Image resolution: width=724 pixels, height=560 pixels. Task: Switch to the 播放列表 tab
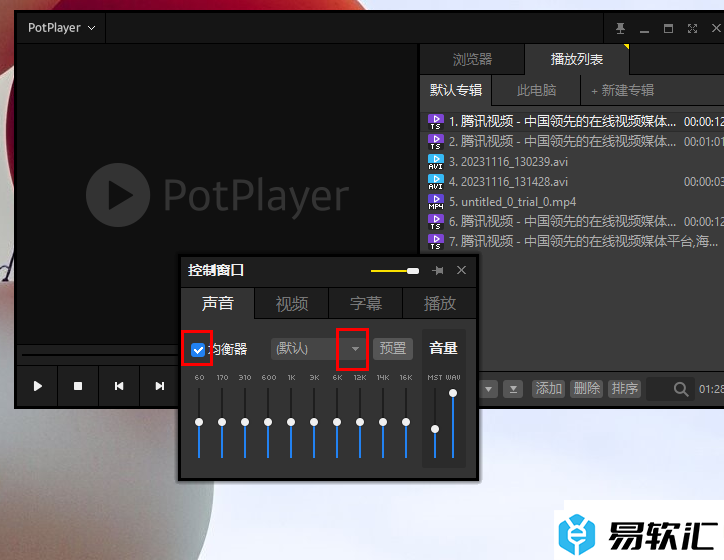(577, 59)
